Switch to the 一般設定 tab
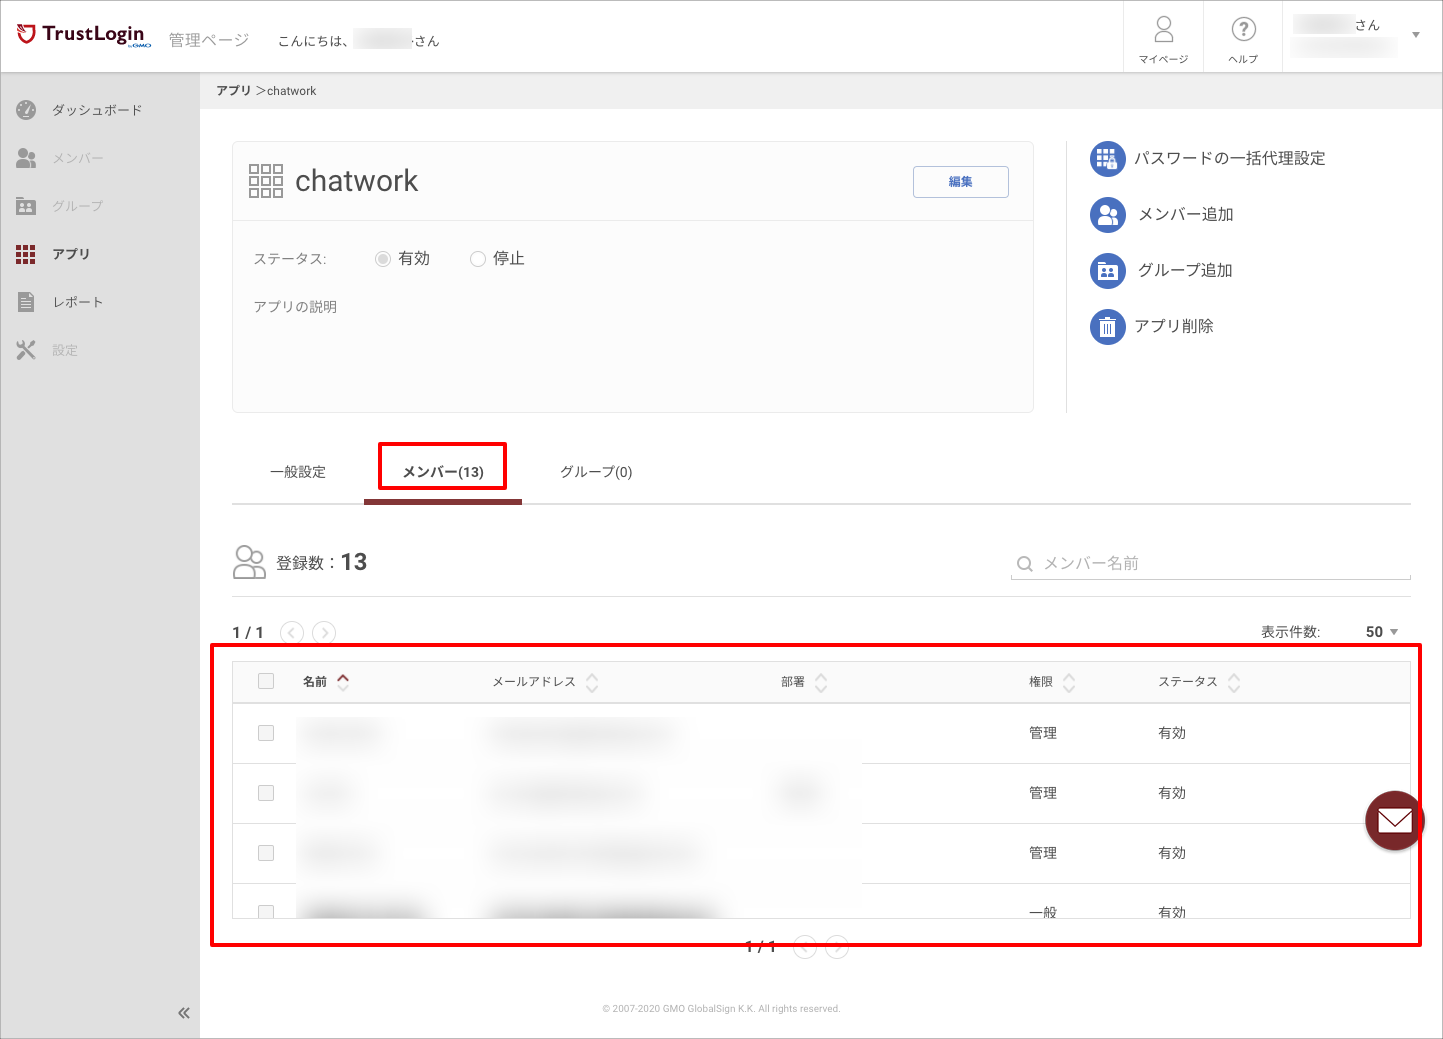1443x1039 pixels. coord(298,472)
